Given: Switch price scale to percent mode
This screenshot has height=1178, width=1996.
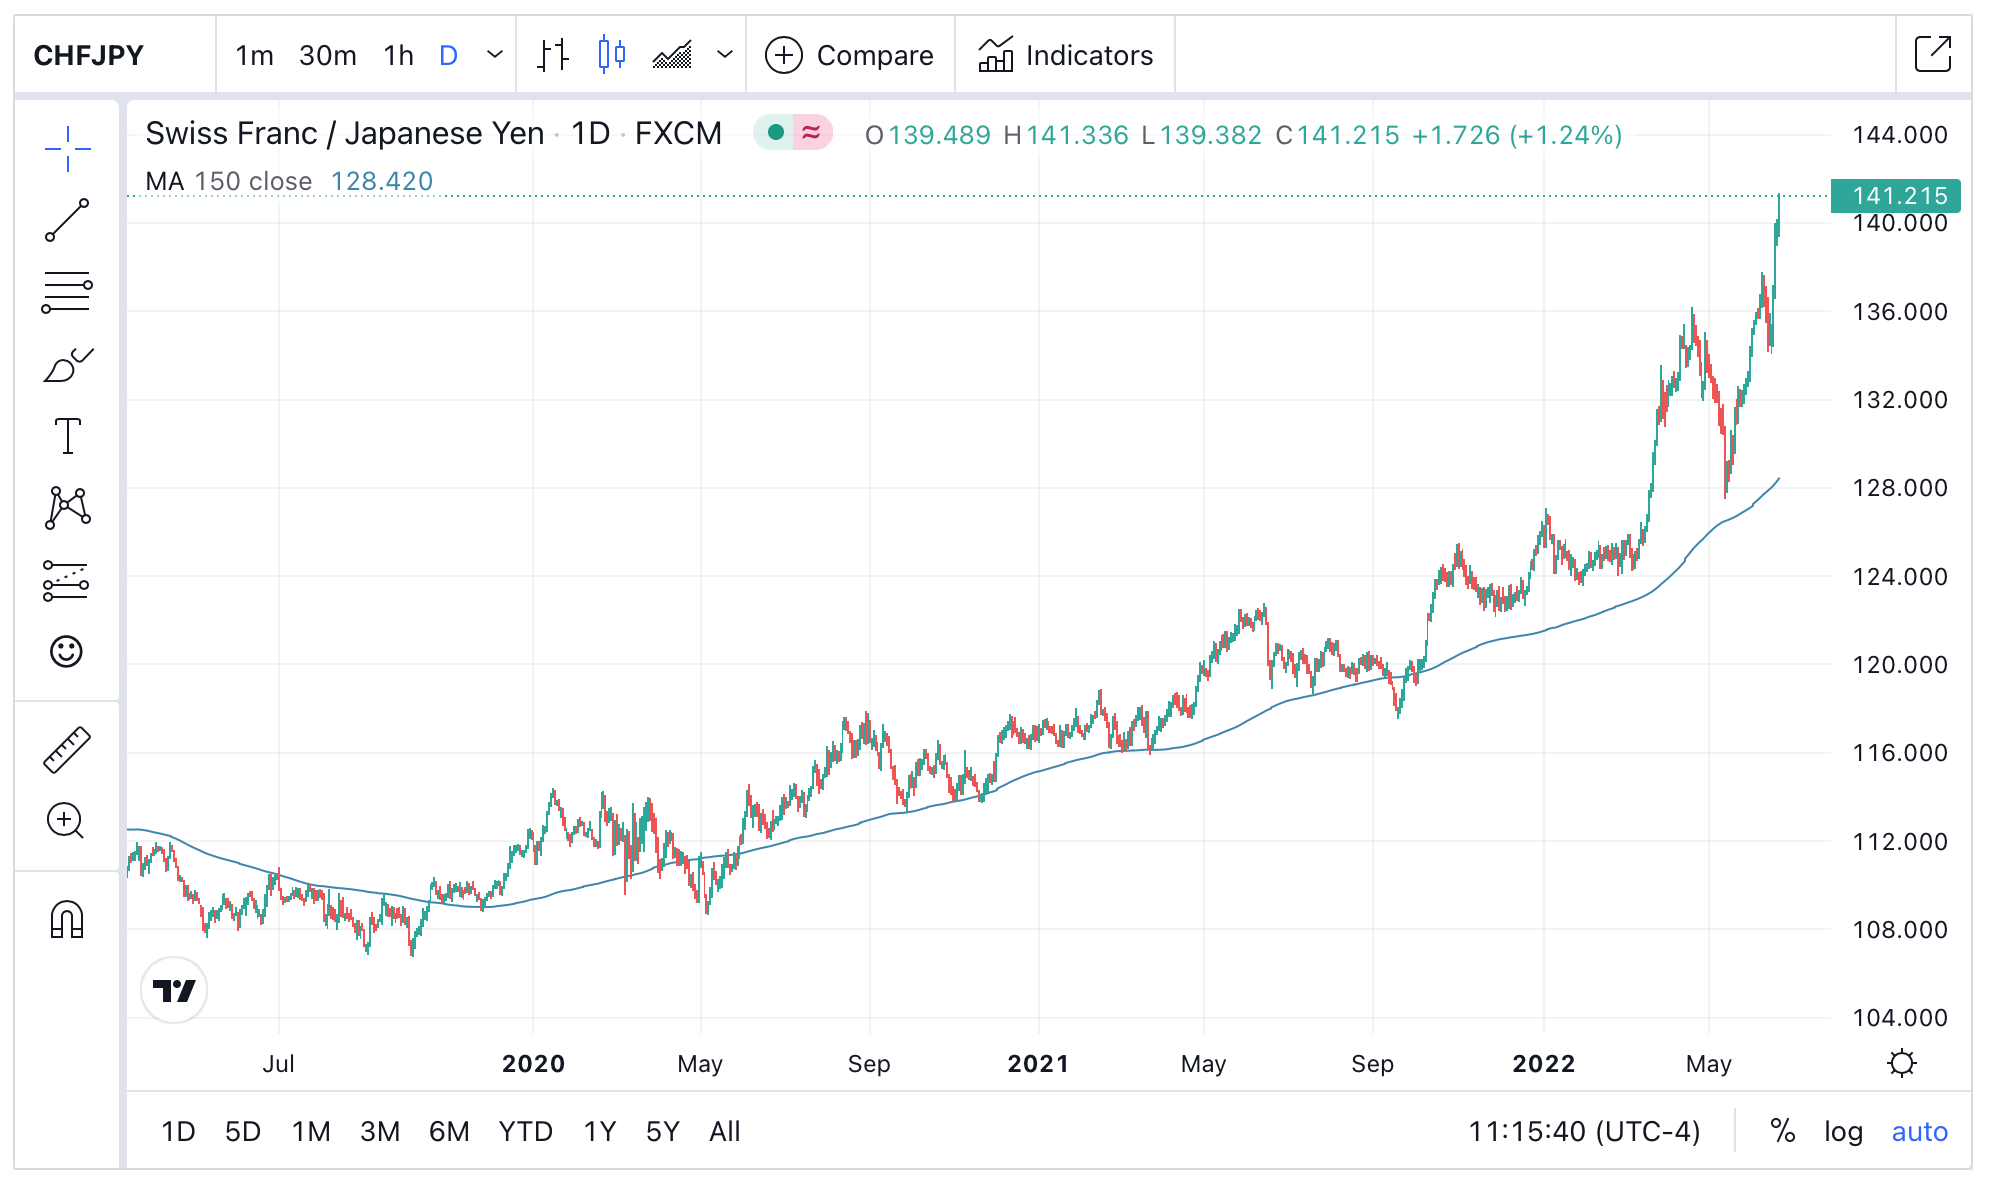Looking at the screenshot, I should pos(1781,1131).
